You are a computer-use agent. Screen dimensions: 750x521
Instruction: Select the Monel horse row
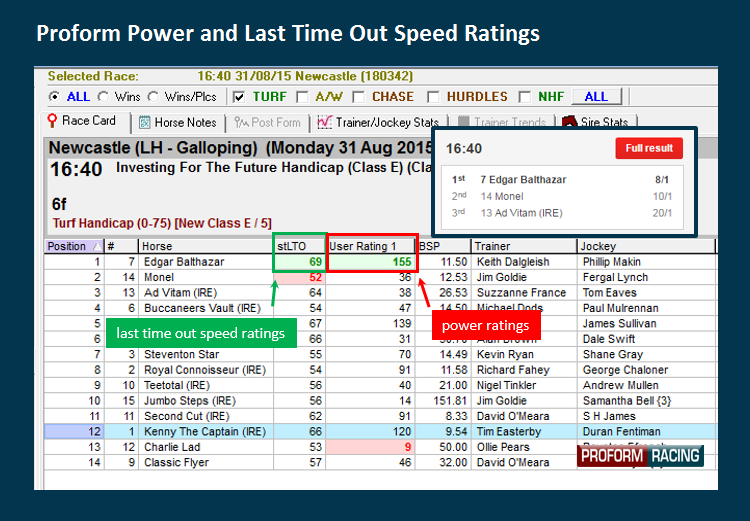pos(380,277)
